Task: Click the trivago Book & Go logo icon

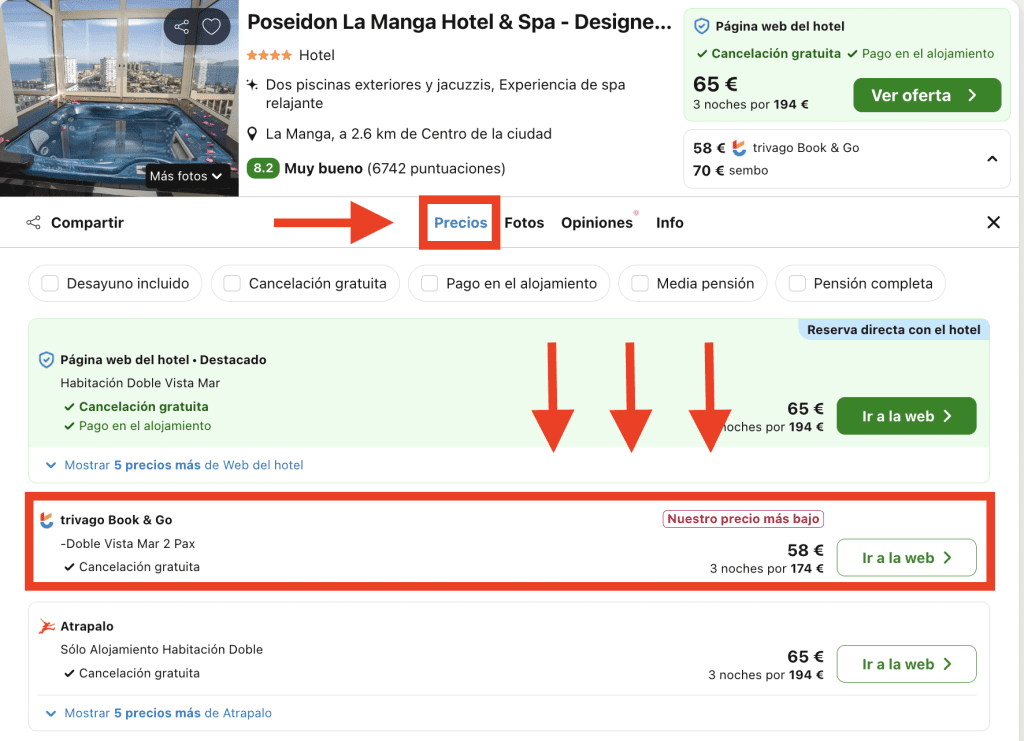Action: pyautogui.click(x=47, y=520)
